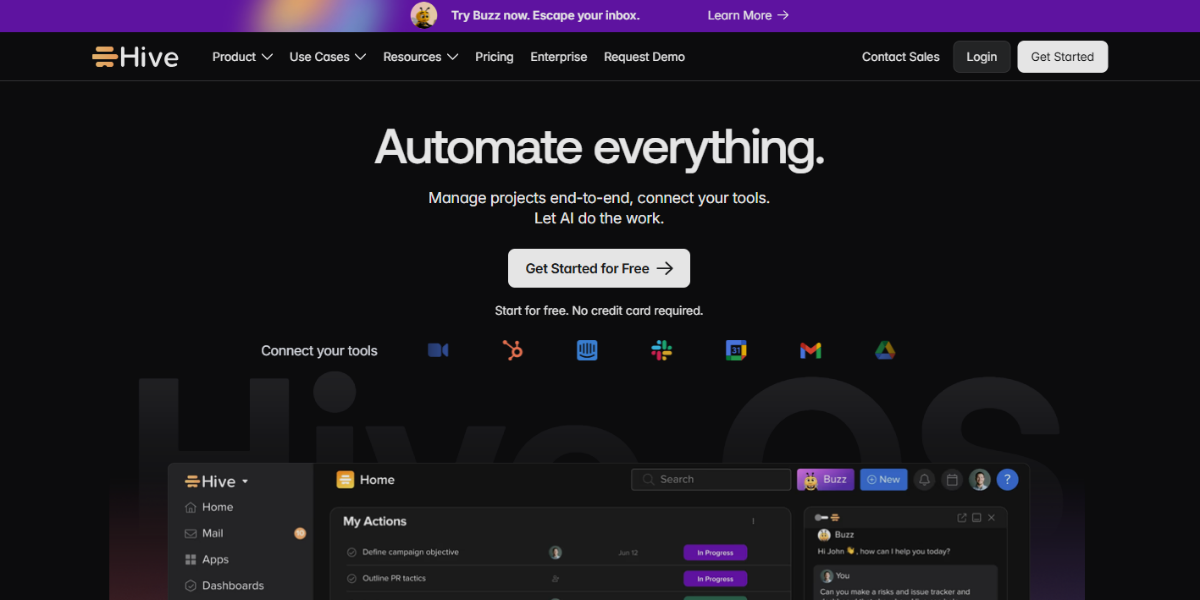
Task: Expand the Product dropdown menu
Action: [x=242, y=57]
